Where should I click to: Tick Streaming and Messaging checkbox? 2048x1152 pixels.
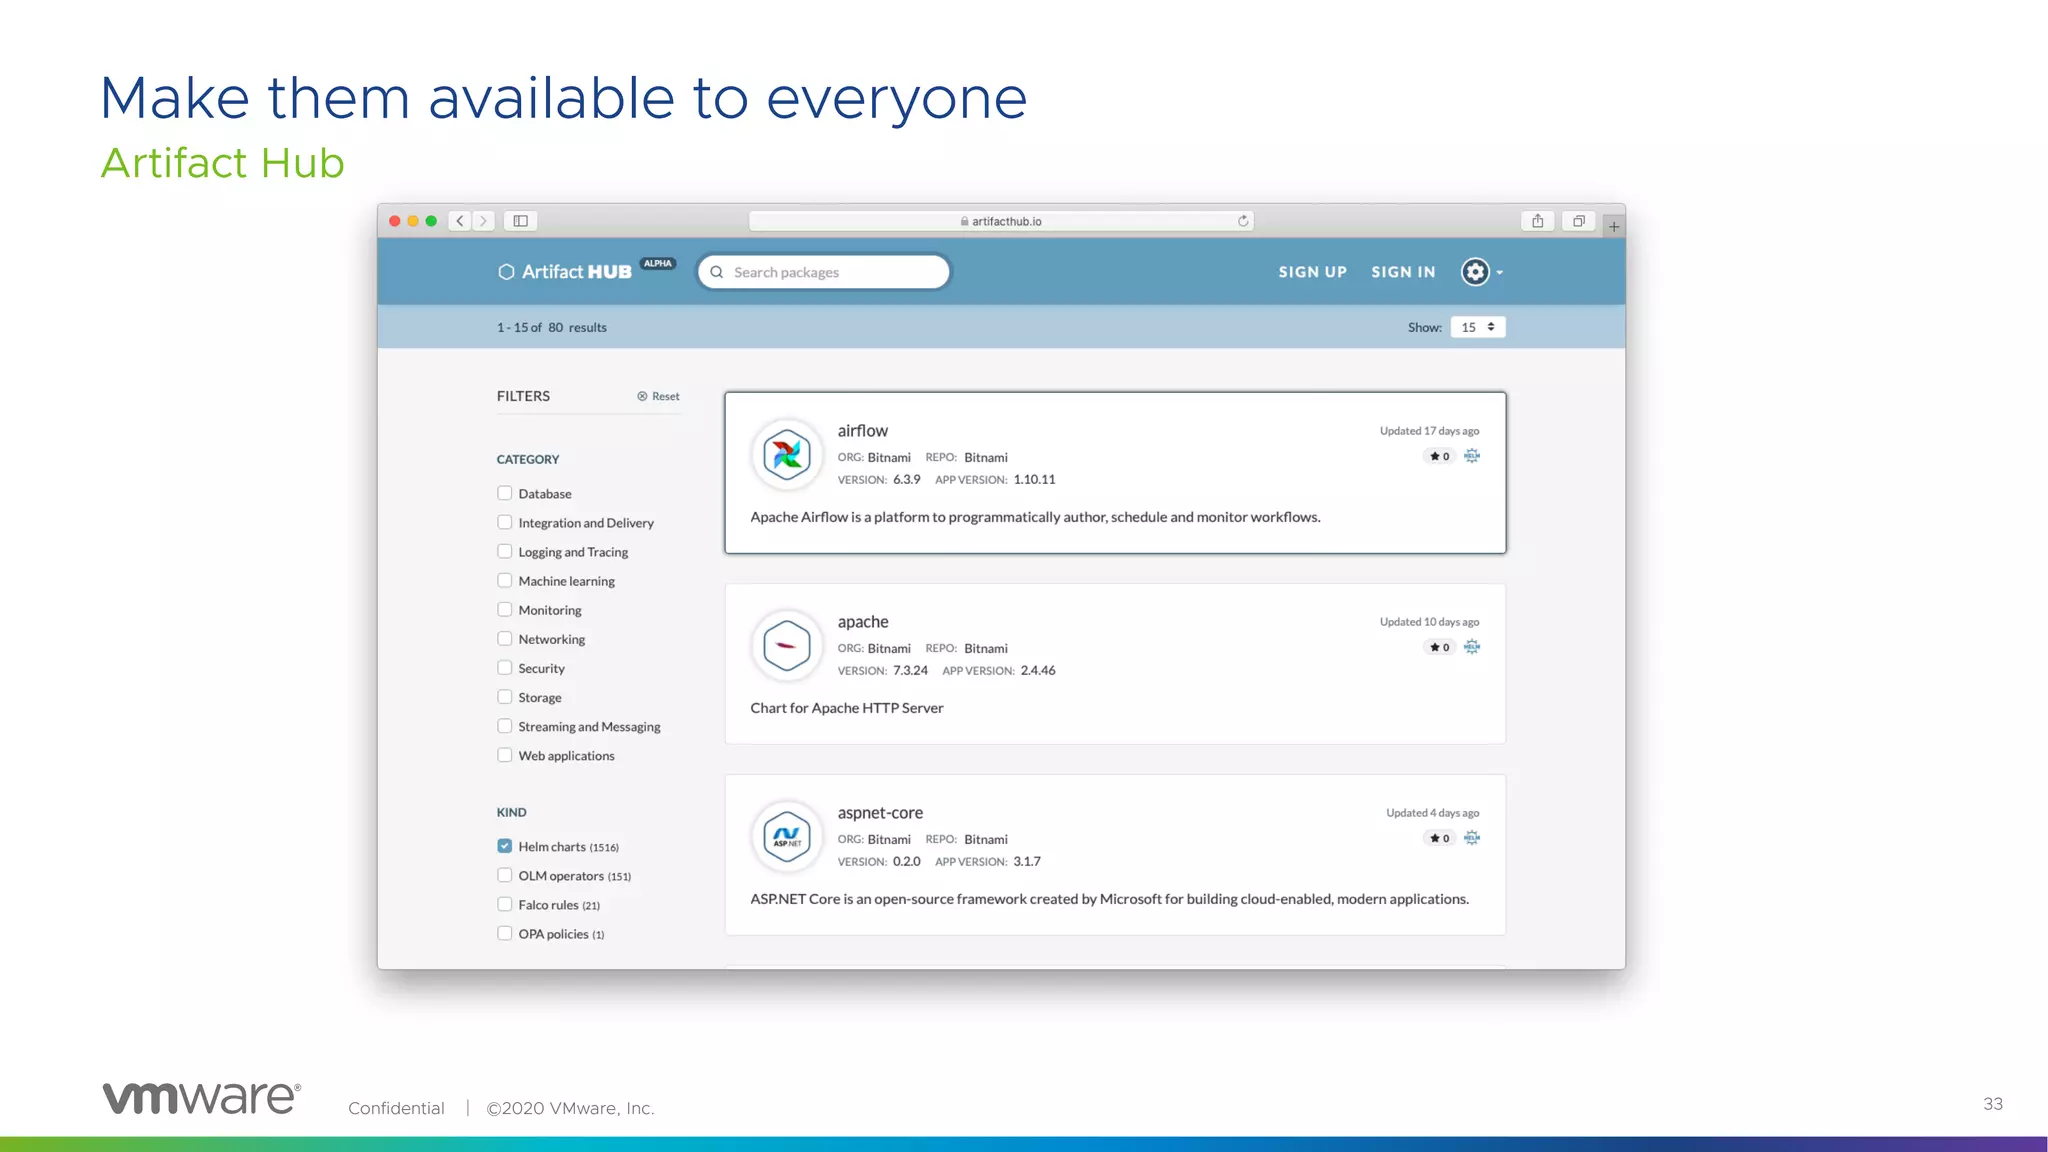click(x=505, y=726)
